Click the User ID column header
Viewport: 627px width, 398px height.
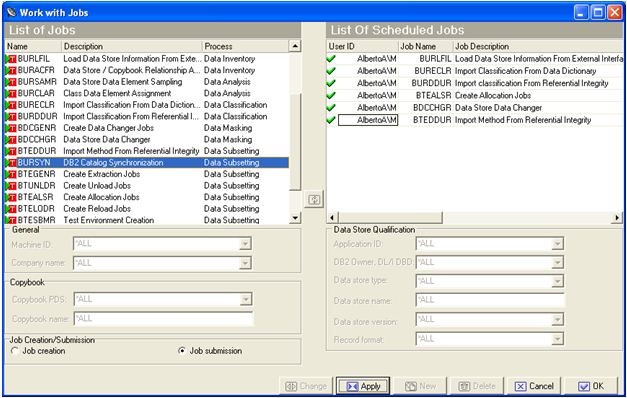pos(362,46)
